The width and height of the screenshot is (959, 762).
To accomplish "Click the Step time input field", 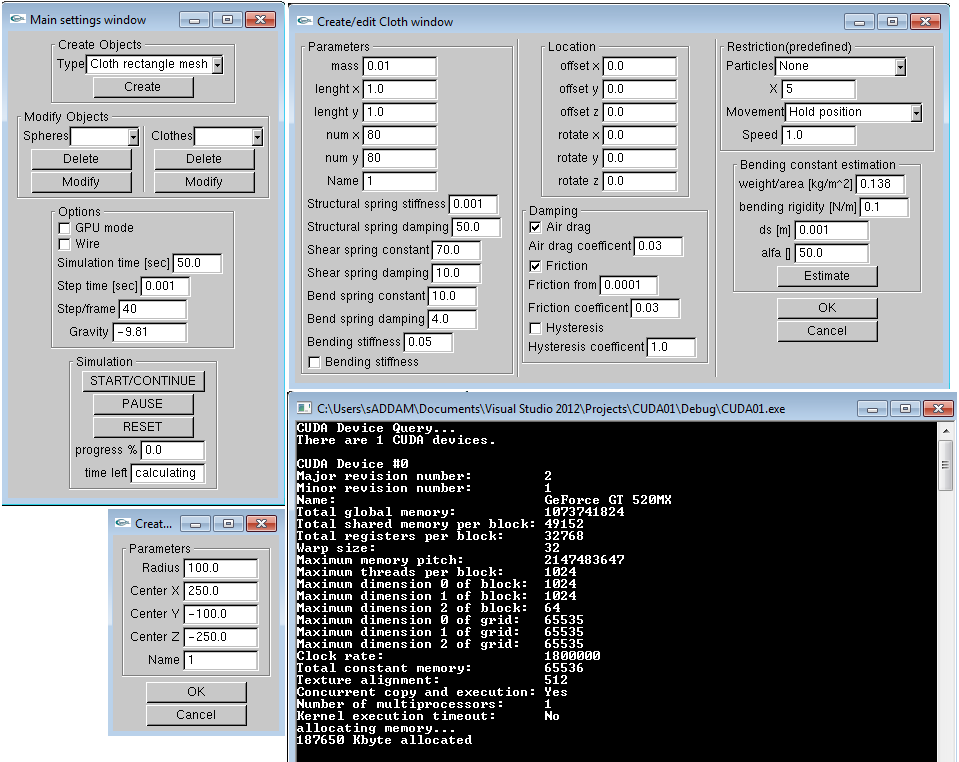I will [x=165, y=286].
